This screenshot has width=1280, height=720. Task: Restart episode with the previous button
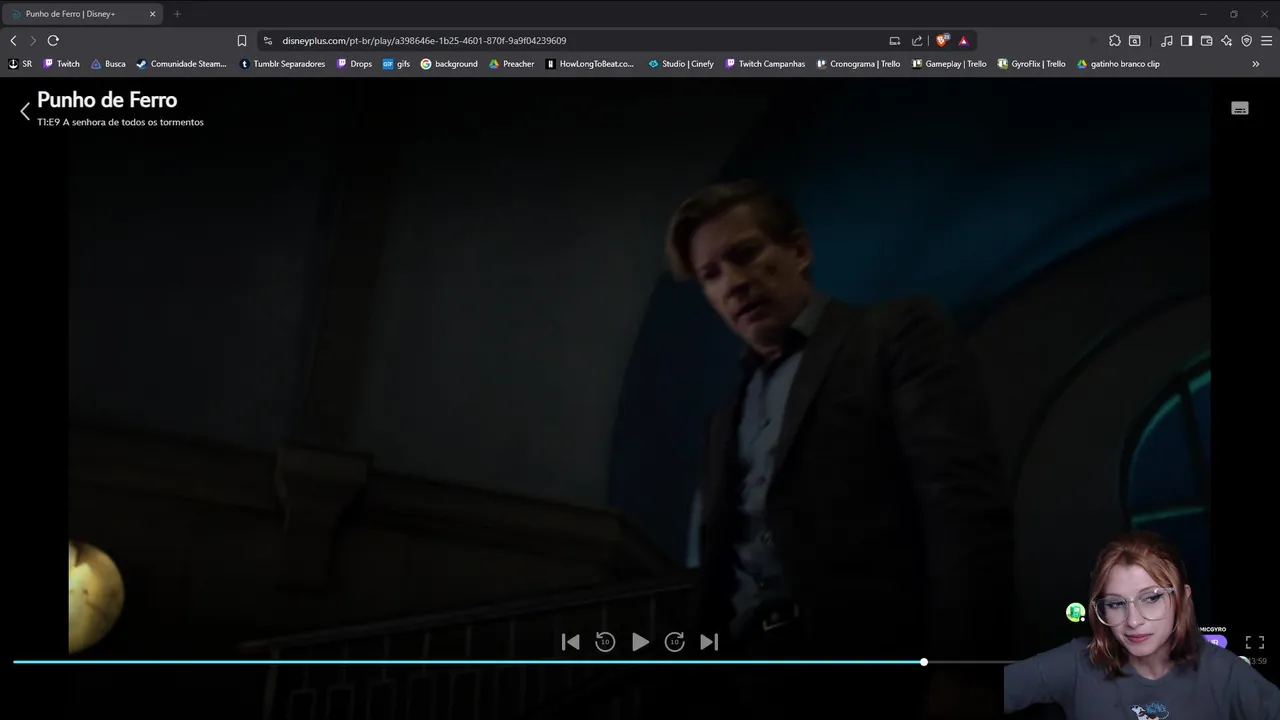tap(571, 642)
